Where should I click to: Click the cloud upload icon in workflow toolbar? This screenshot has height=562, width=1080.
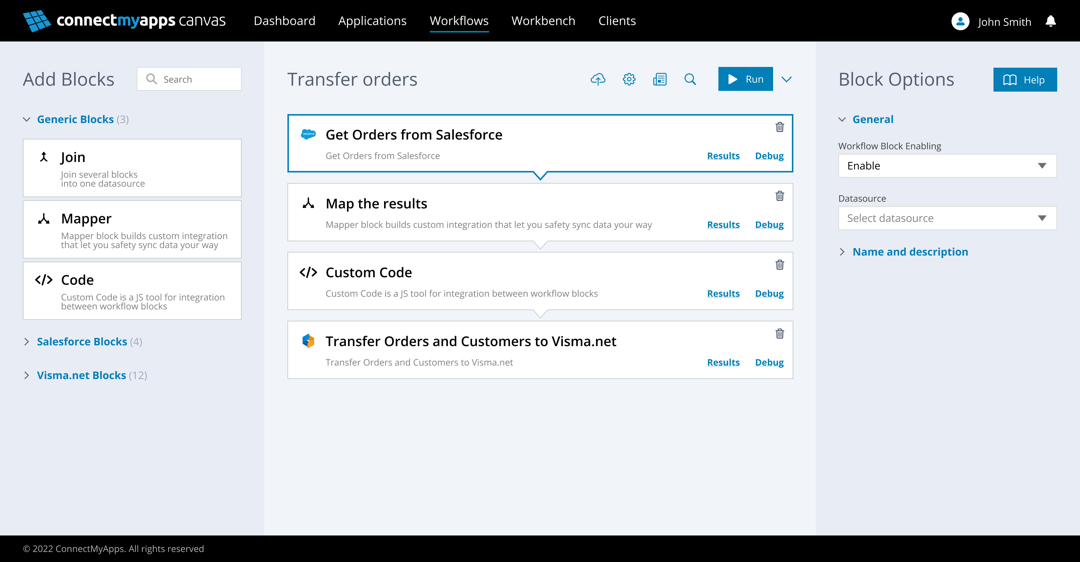pos(598,79)
